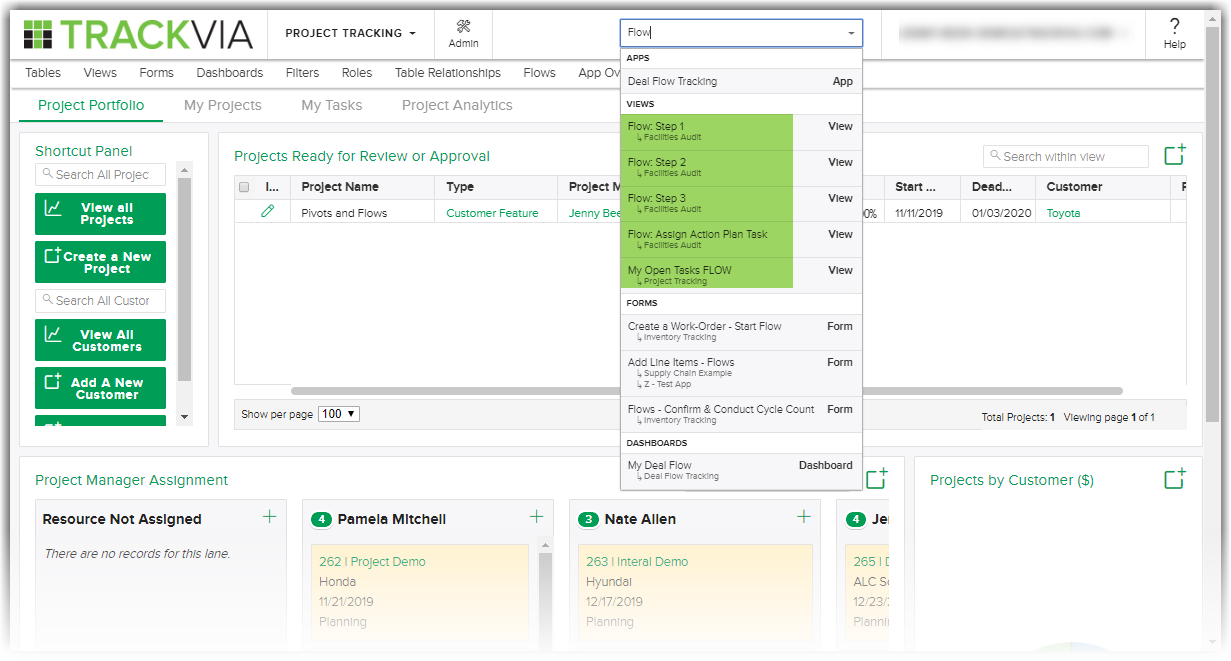Click the TrackVia logo
Viewport: 1231px width, 661px height.
click(x=138, y=34)
